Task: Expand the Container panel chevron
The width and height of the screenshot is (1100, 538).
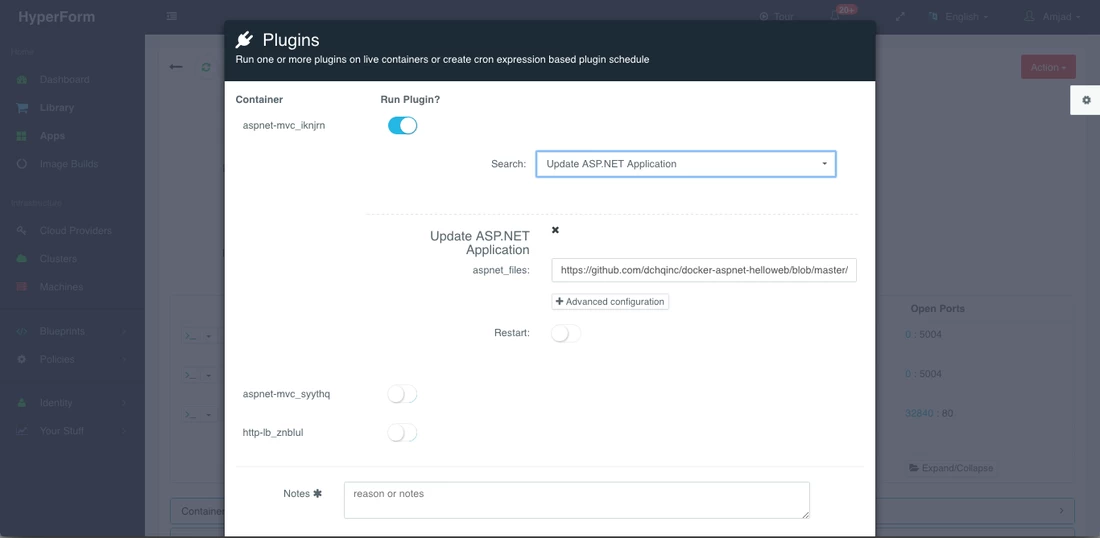Action: 1062,511
